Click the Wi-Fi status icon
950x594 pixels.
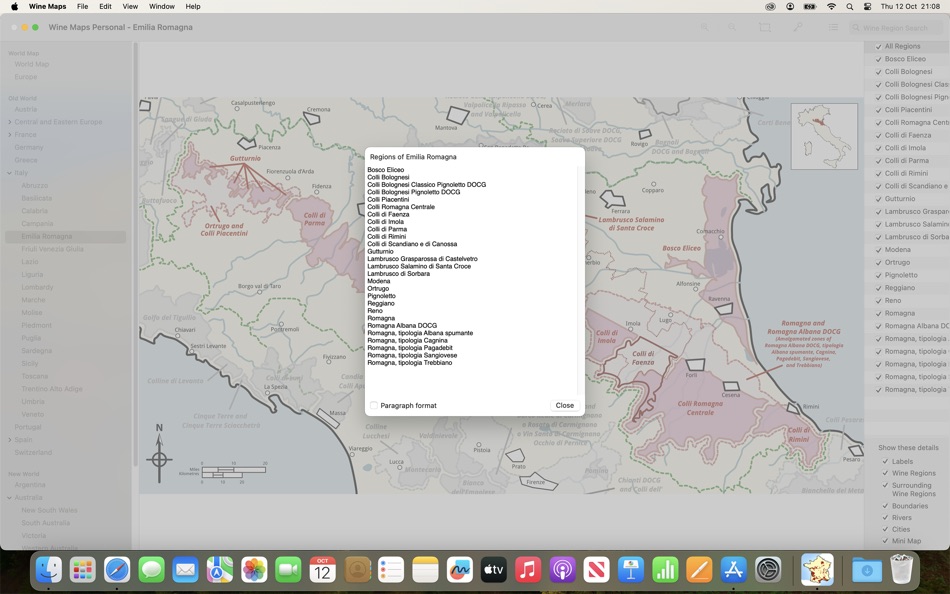[x=831, y=7]
